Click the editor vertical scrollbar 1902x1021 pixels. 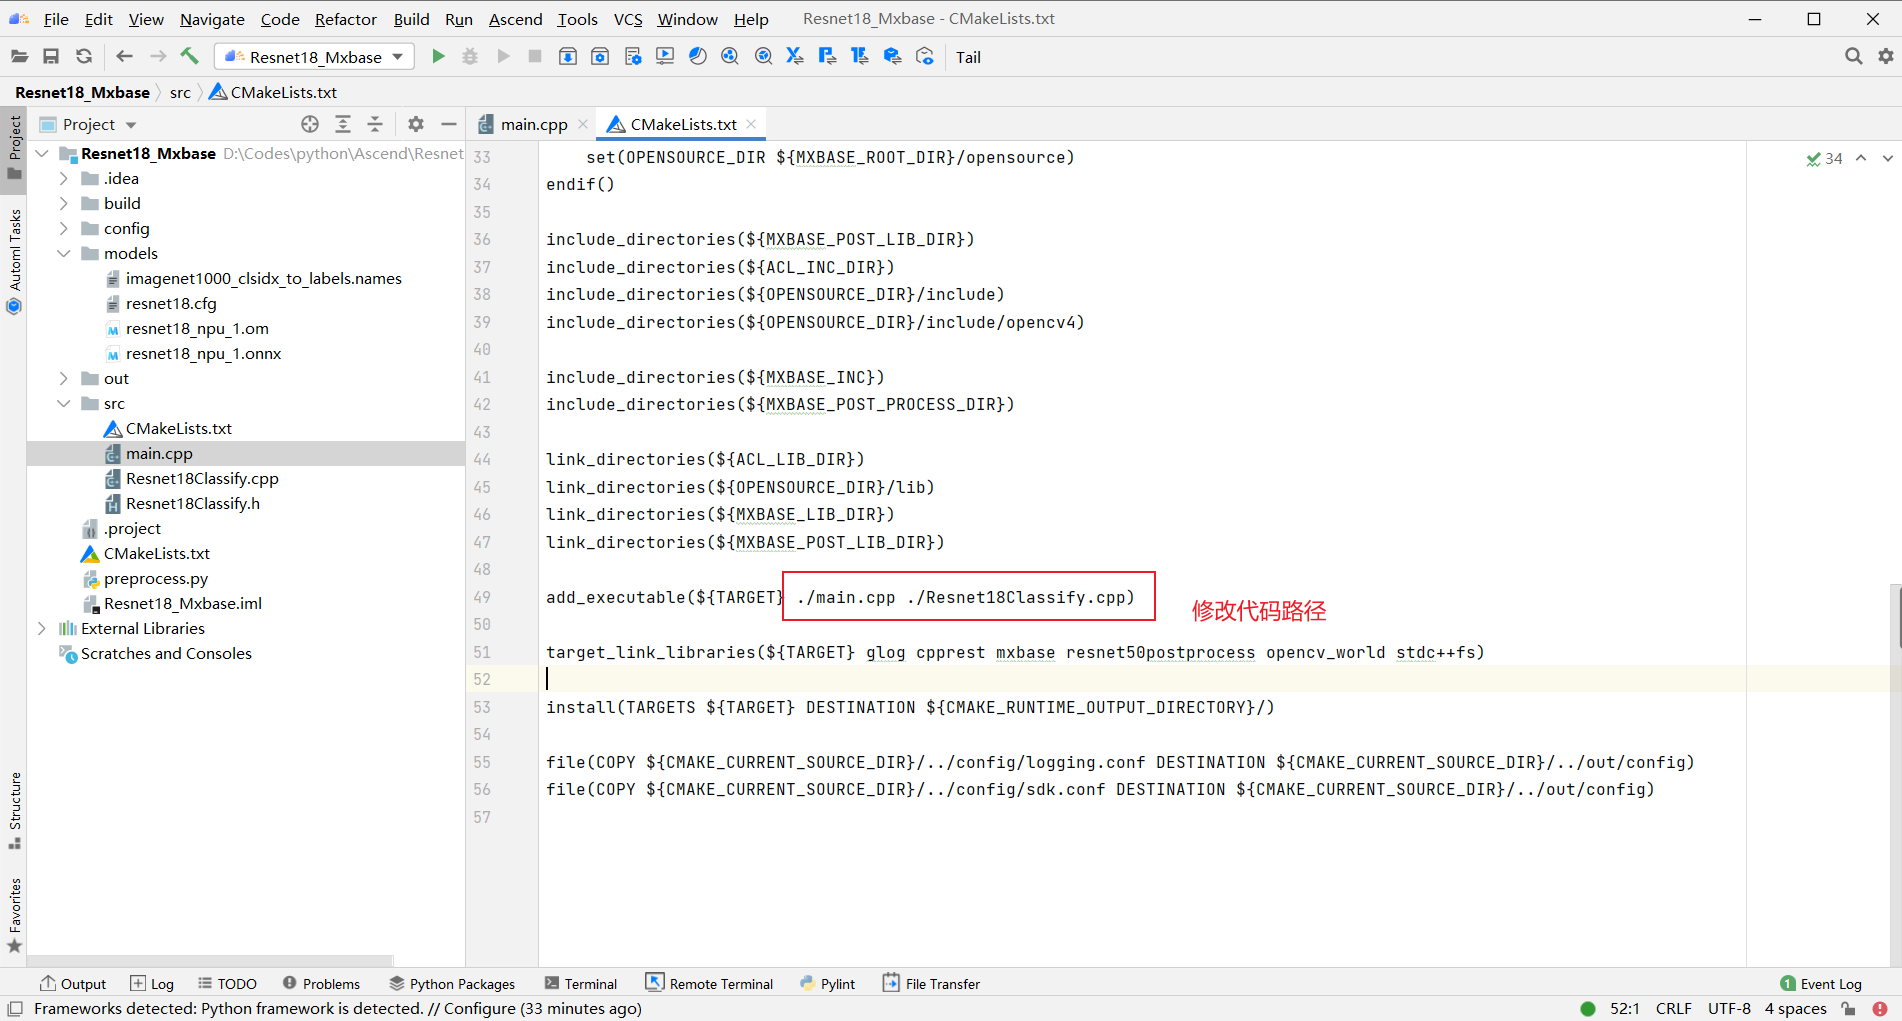(1896, 618)
